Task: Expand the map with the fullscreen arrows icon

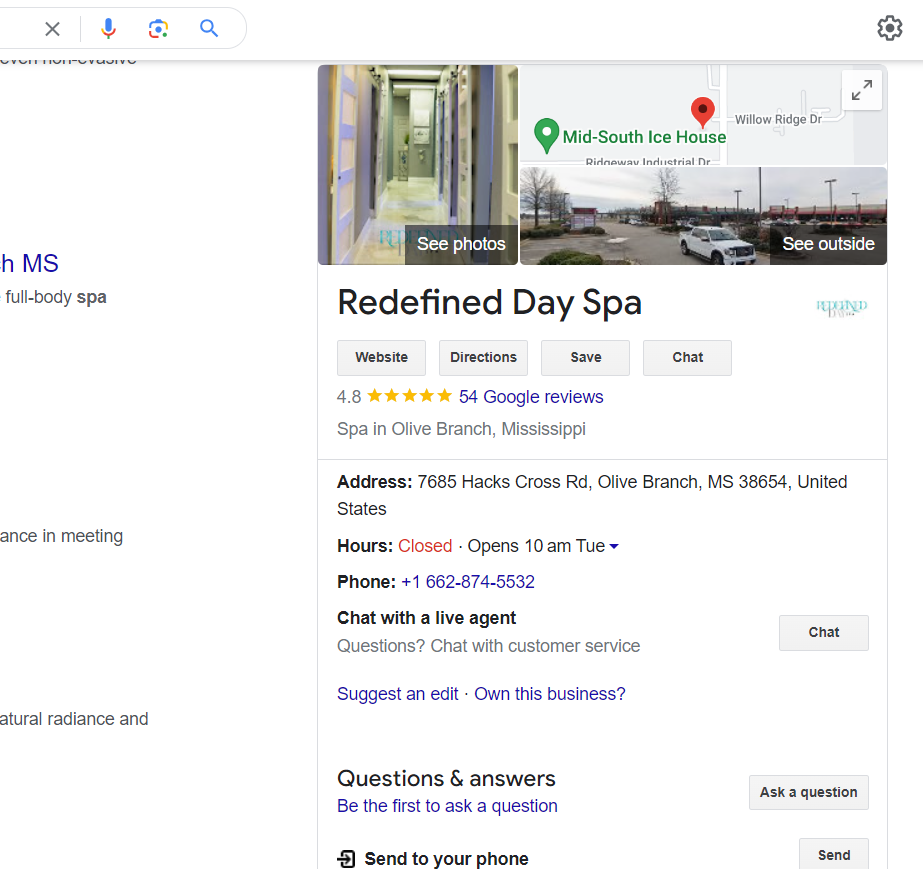Action: point(861,89)
